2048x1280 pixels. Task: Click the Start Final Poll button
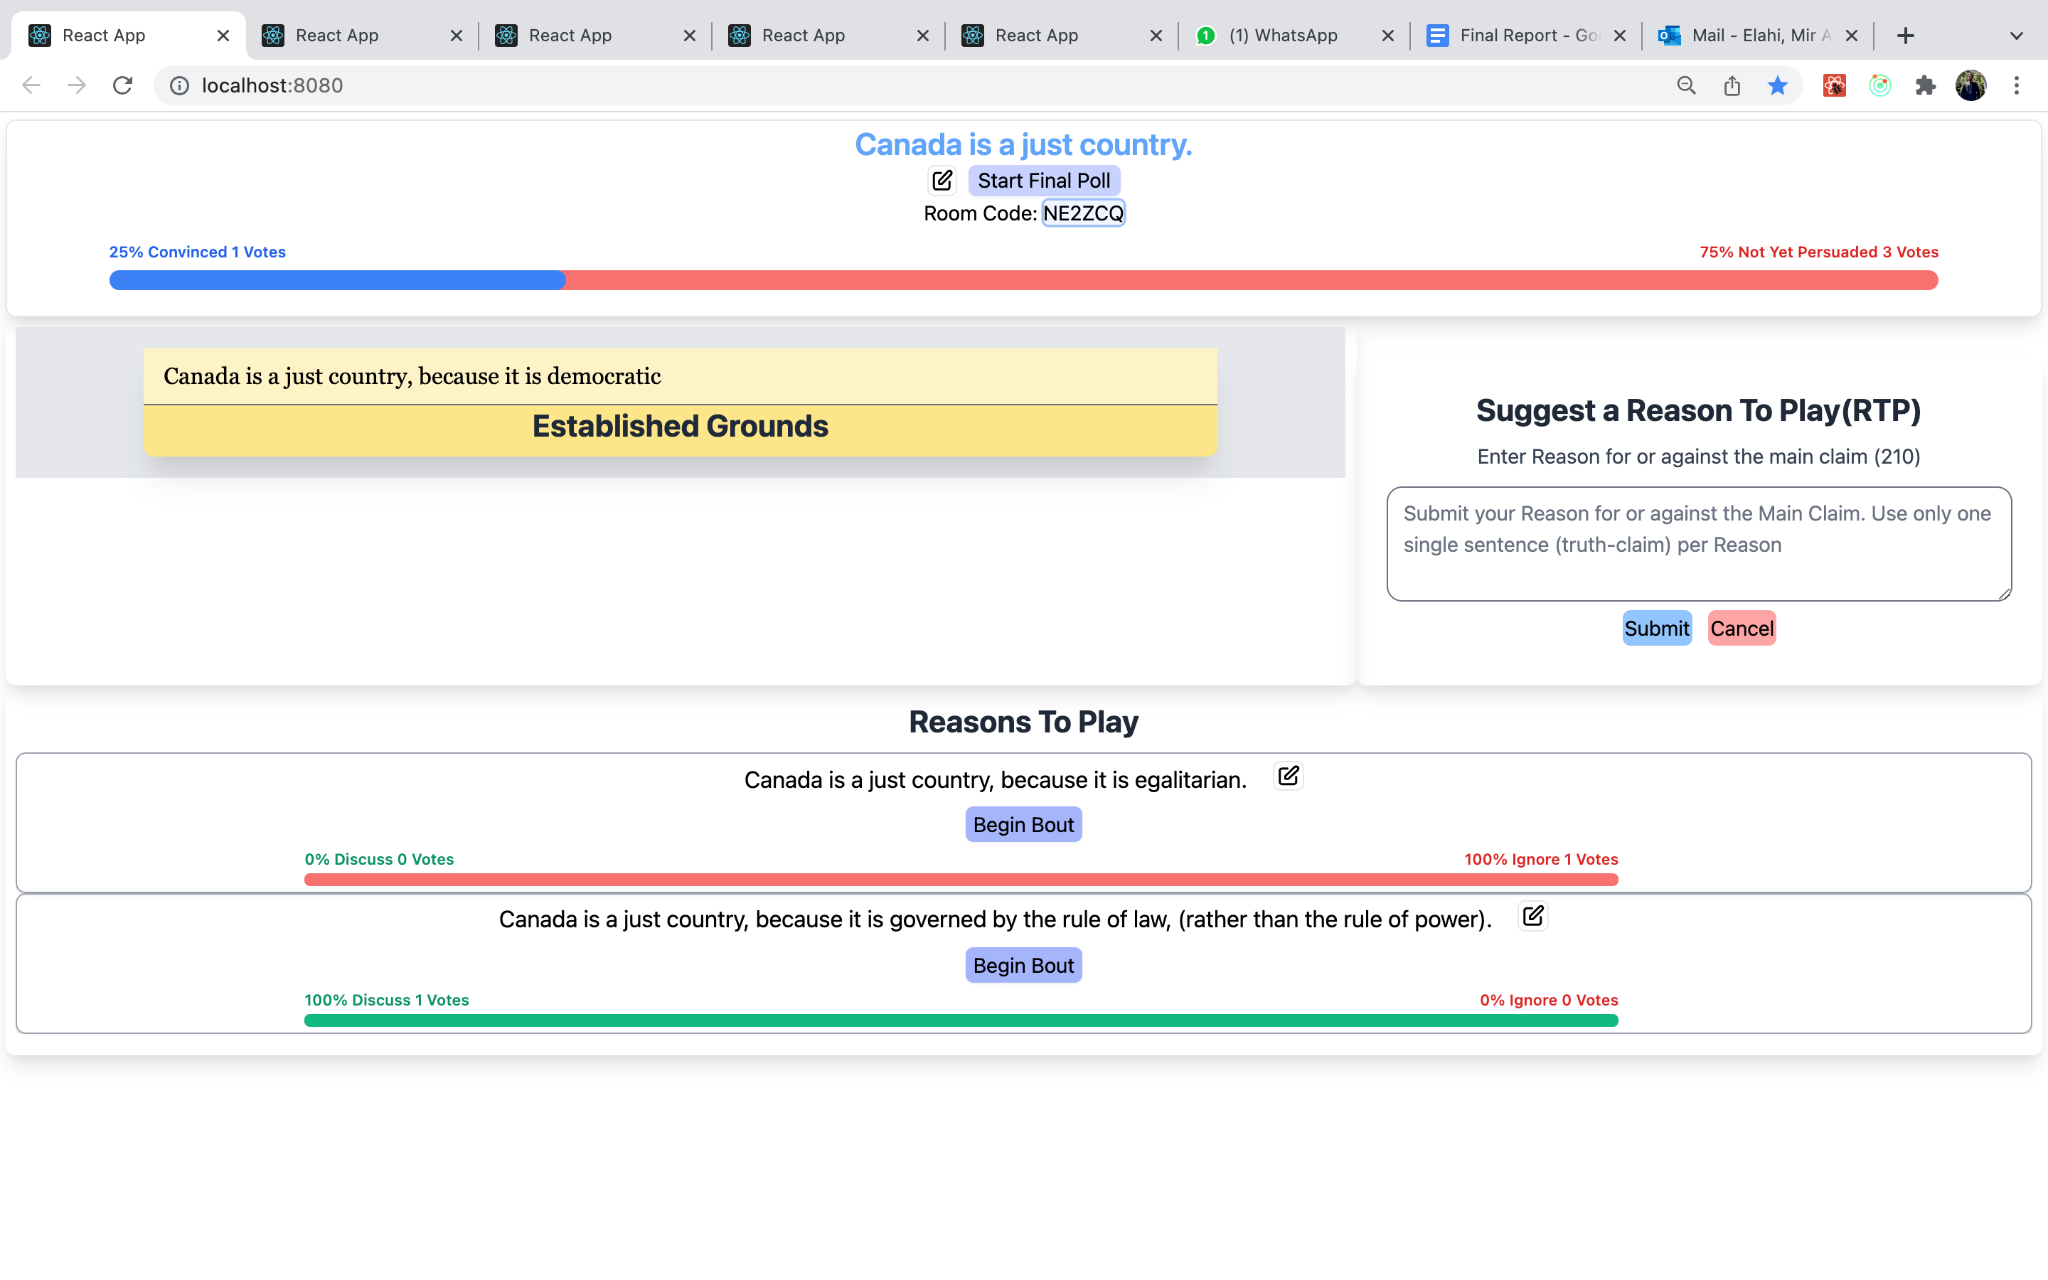[1044, 180]
